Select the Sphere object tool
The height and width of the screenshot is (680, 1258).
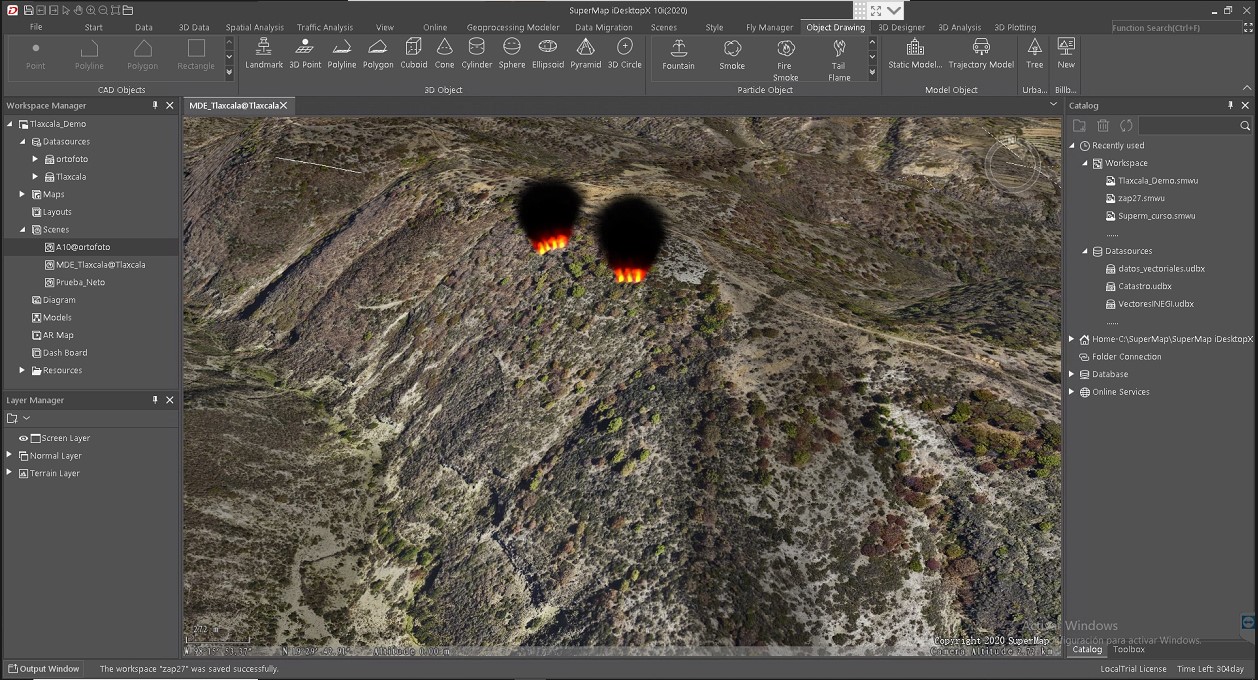pyautogui.click(x=512, y=53)
